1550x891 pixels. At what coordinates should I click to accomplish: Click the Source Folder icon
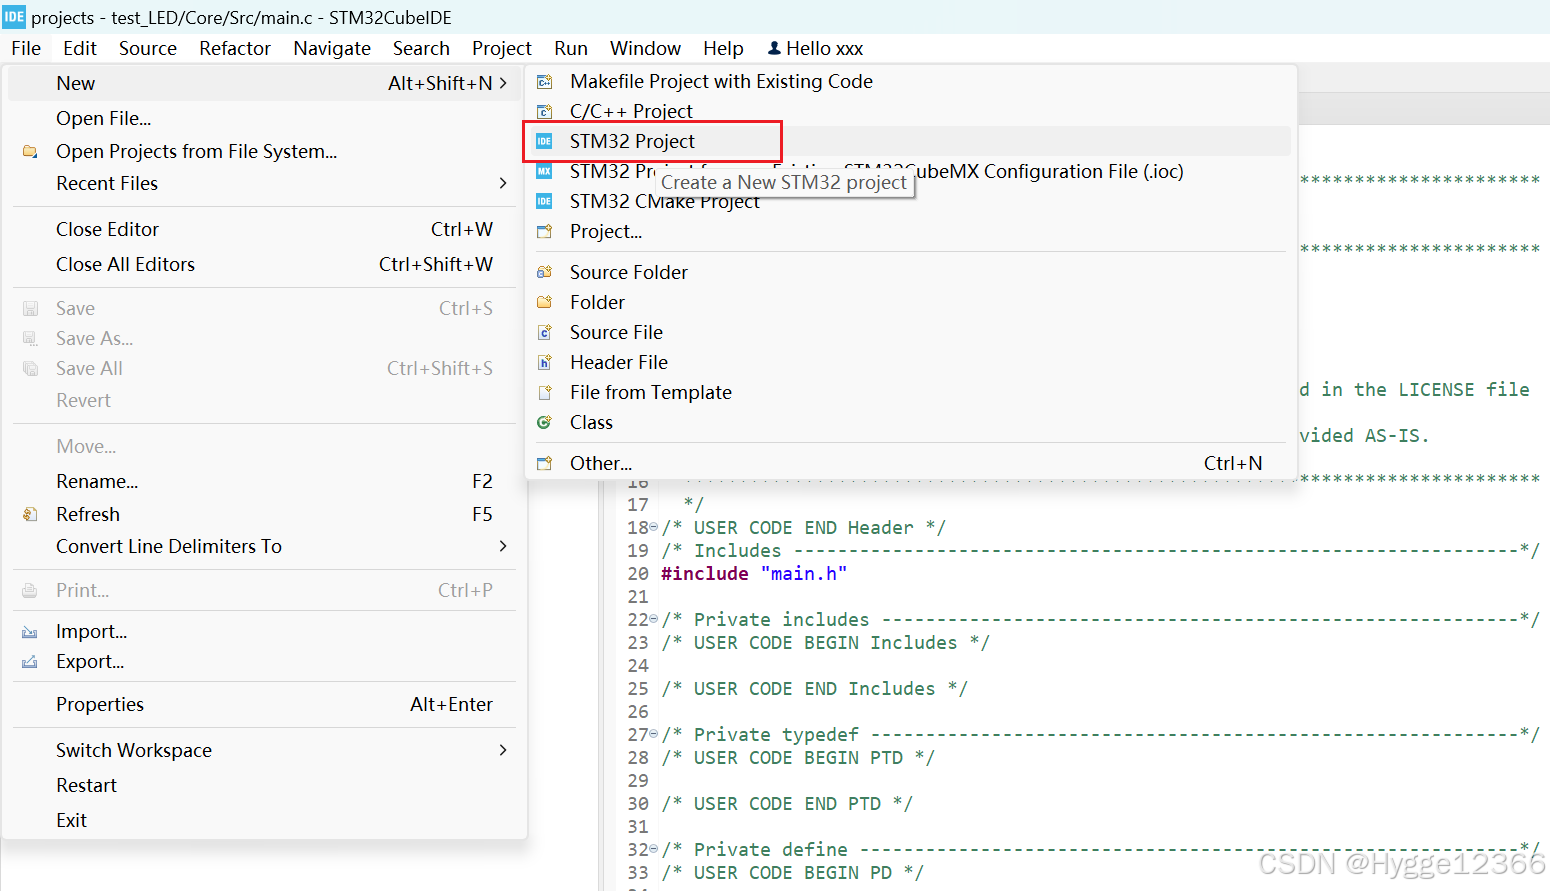click(x=544, y=272)
